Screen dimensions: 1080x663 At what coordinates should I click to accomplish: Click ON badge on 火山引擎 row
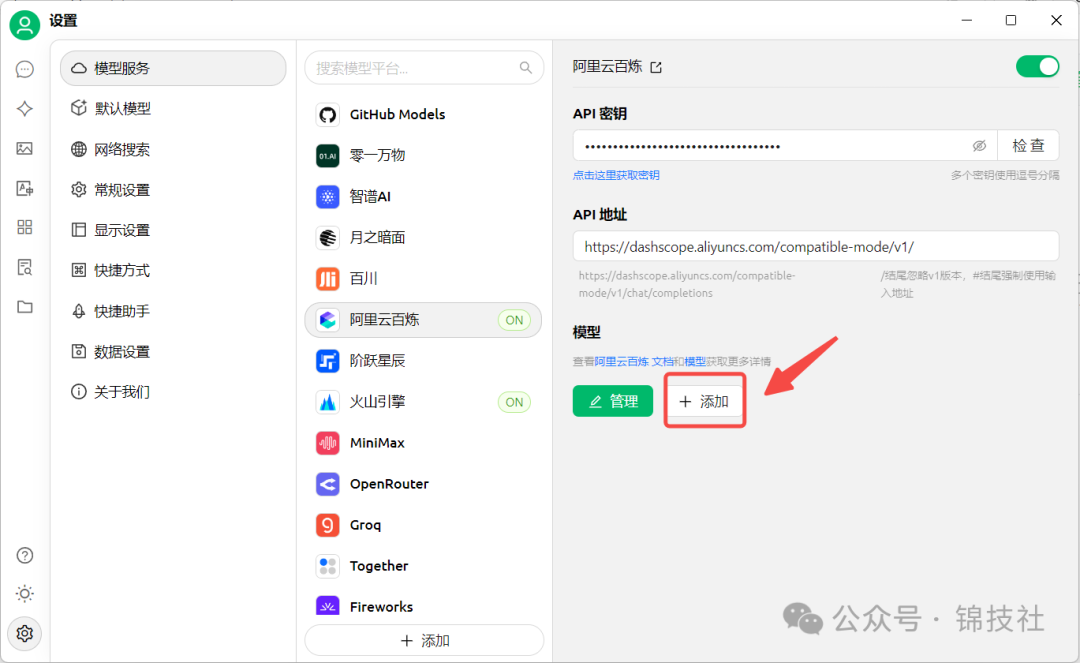(515, 402)
